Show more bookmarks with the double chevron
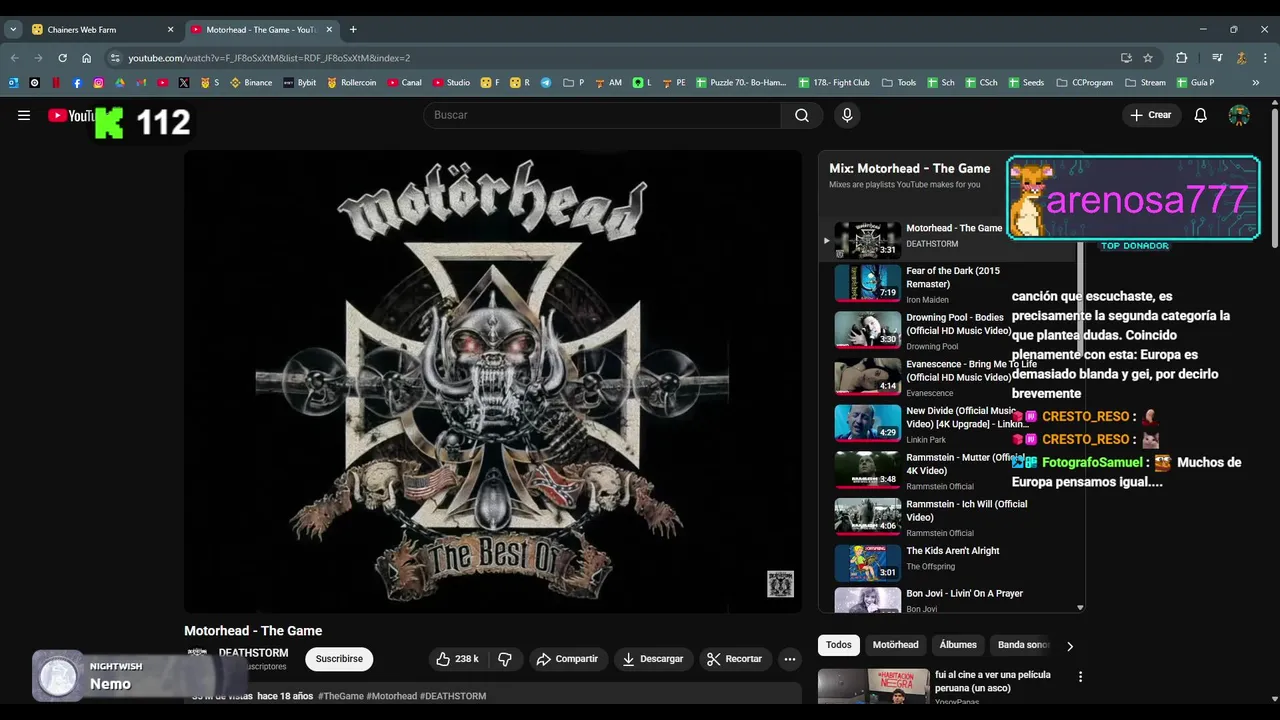1280x720 pixels. point(1256,83)
